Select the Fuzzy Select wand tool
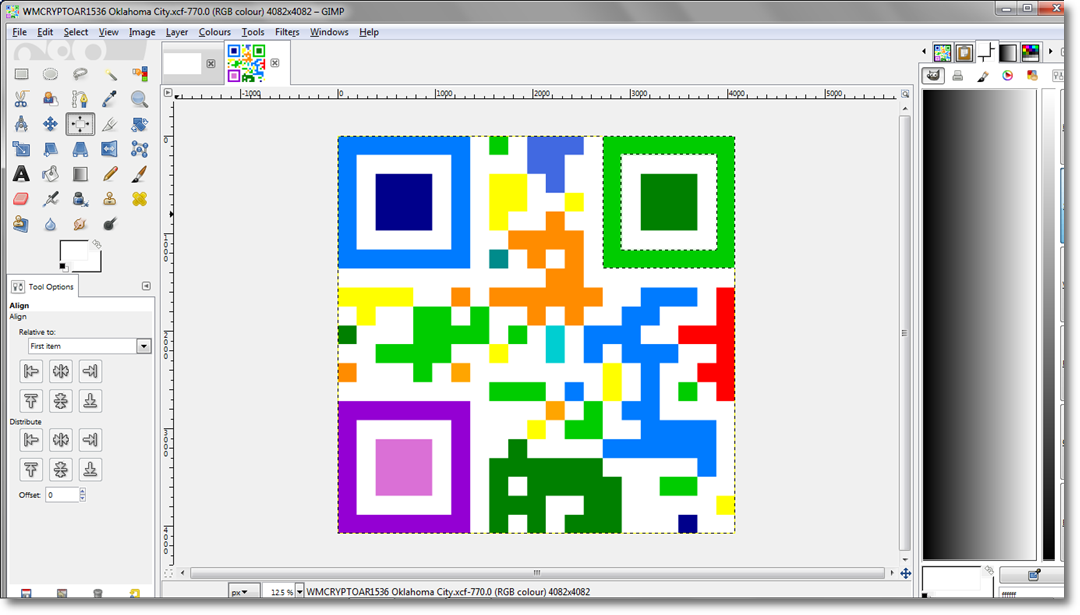The image size is (1080, 615). 110,74
